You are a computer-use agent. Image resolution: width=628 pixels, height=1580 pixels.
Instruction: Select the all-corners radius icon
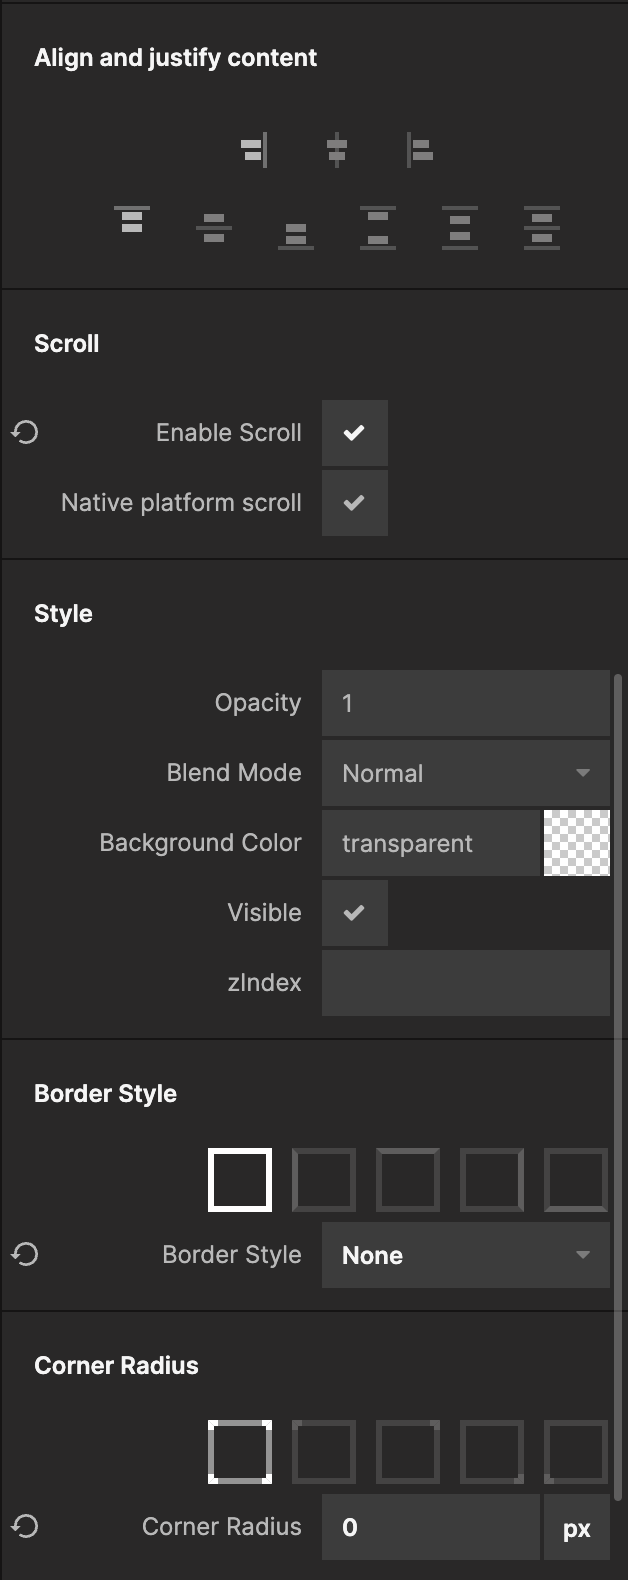(240, 1452)
